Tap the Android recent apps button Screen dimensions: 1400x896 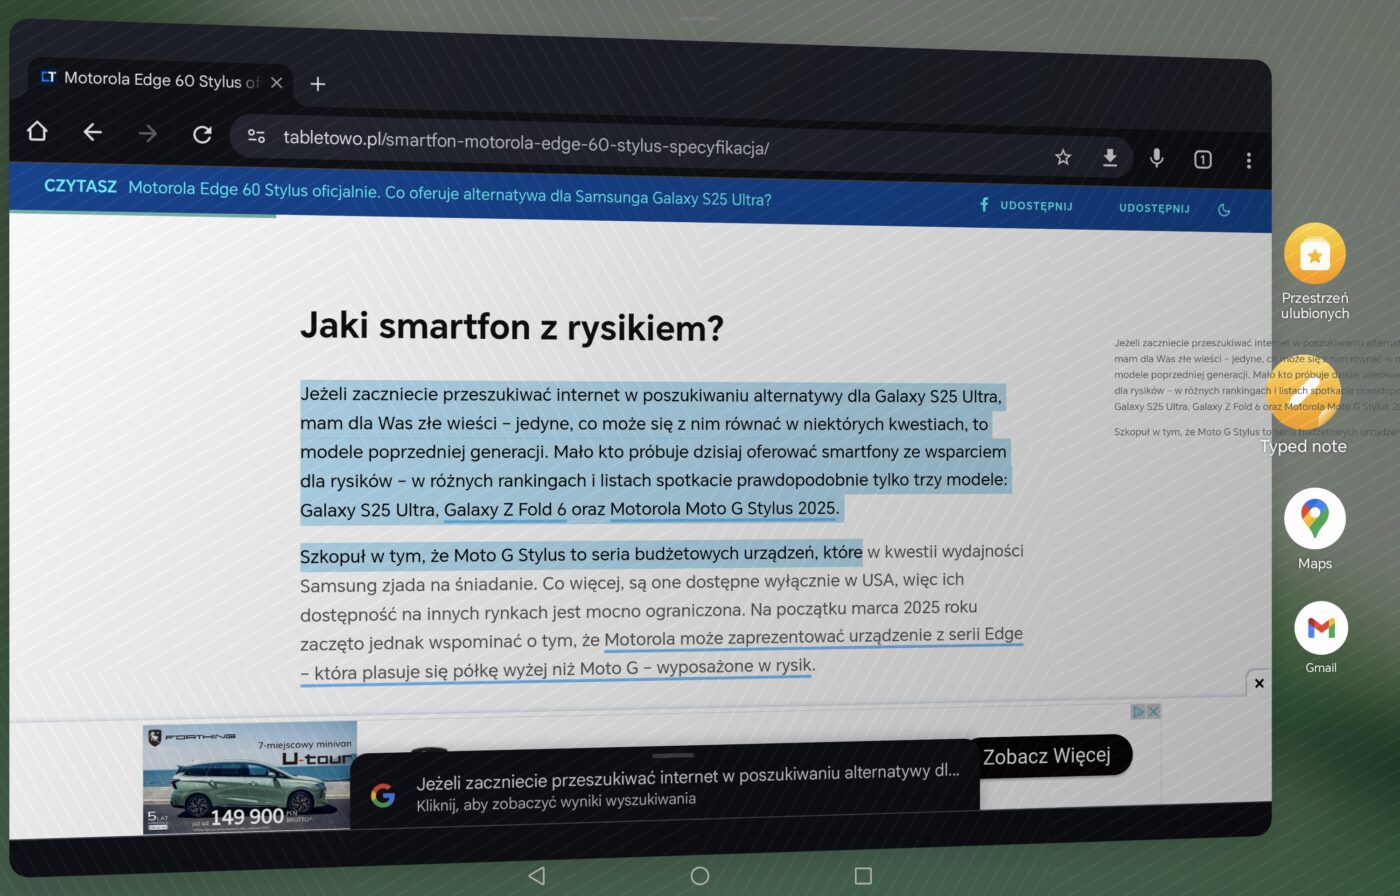click(x=863, y=876)
